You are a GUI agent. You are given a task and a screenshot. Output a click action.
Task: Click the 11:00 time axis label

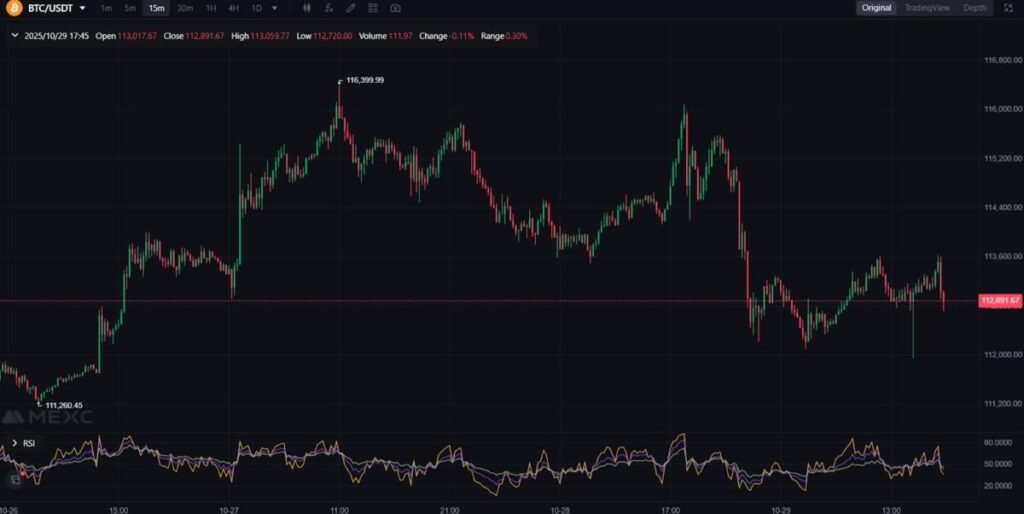click(x=339, y=509)
